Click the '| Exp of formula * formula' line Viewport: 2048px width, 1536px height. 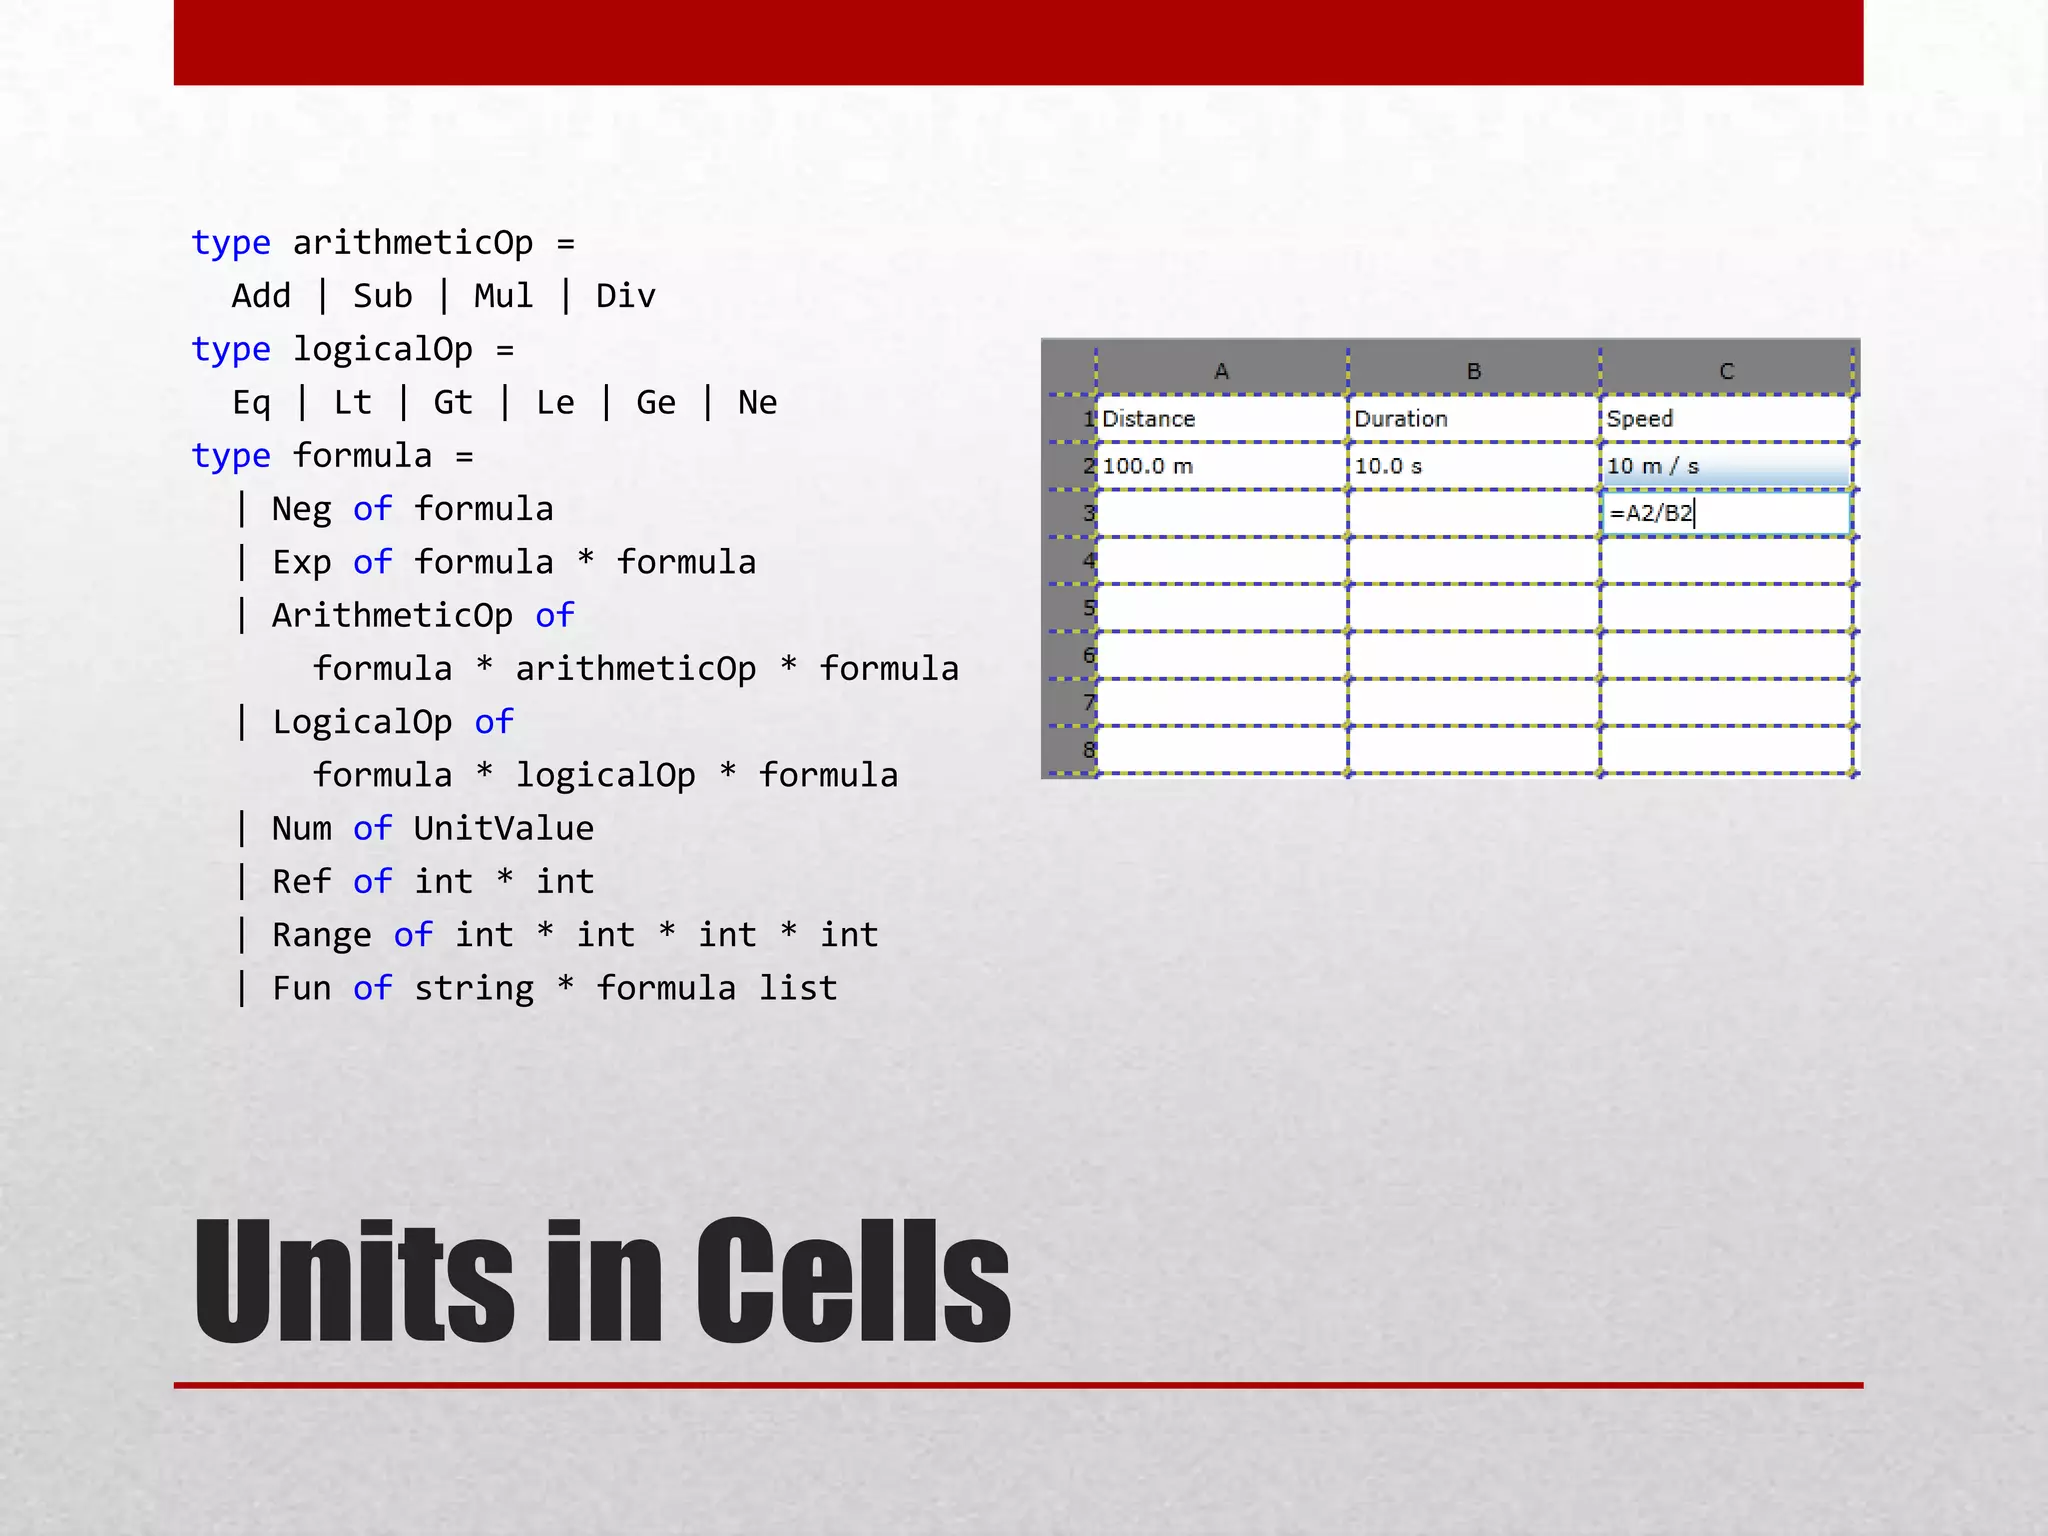495,562
